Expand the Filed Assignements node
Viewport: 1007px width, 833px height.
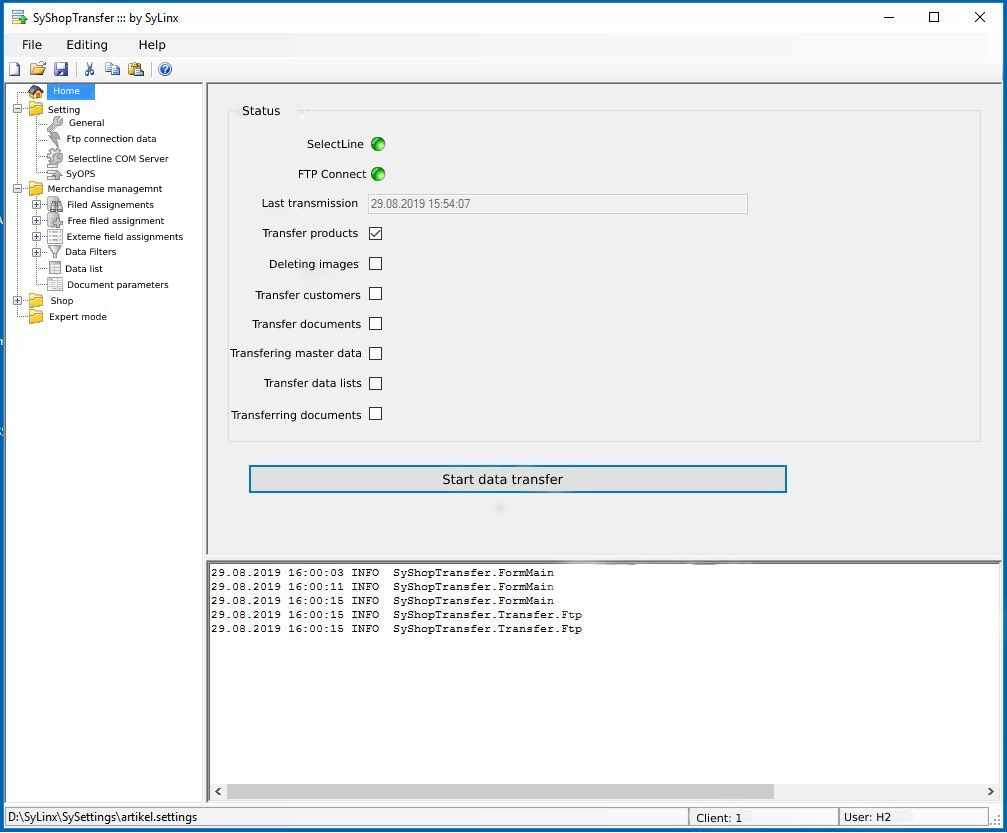pyautogui.click(x=37, y=204)
